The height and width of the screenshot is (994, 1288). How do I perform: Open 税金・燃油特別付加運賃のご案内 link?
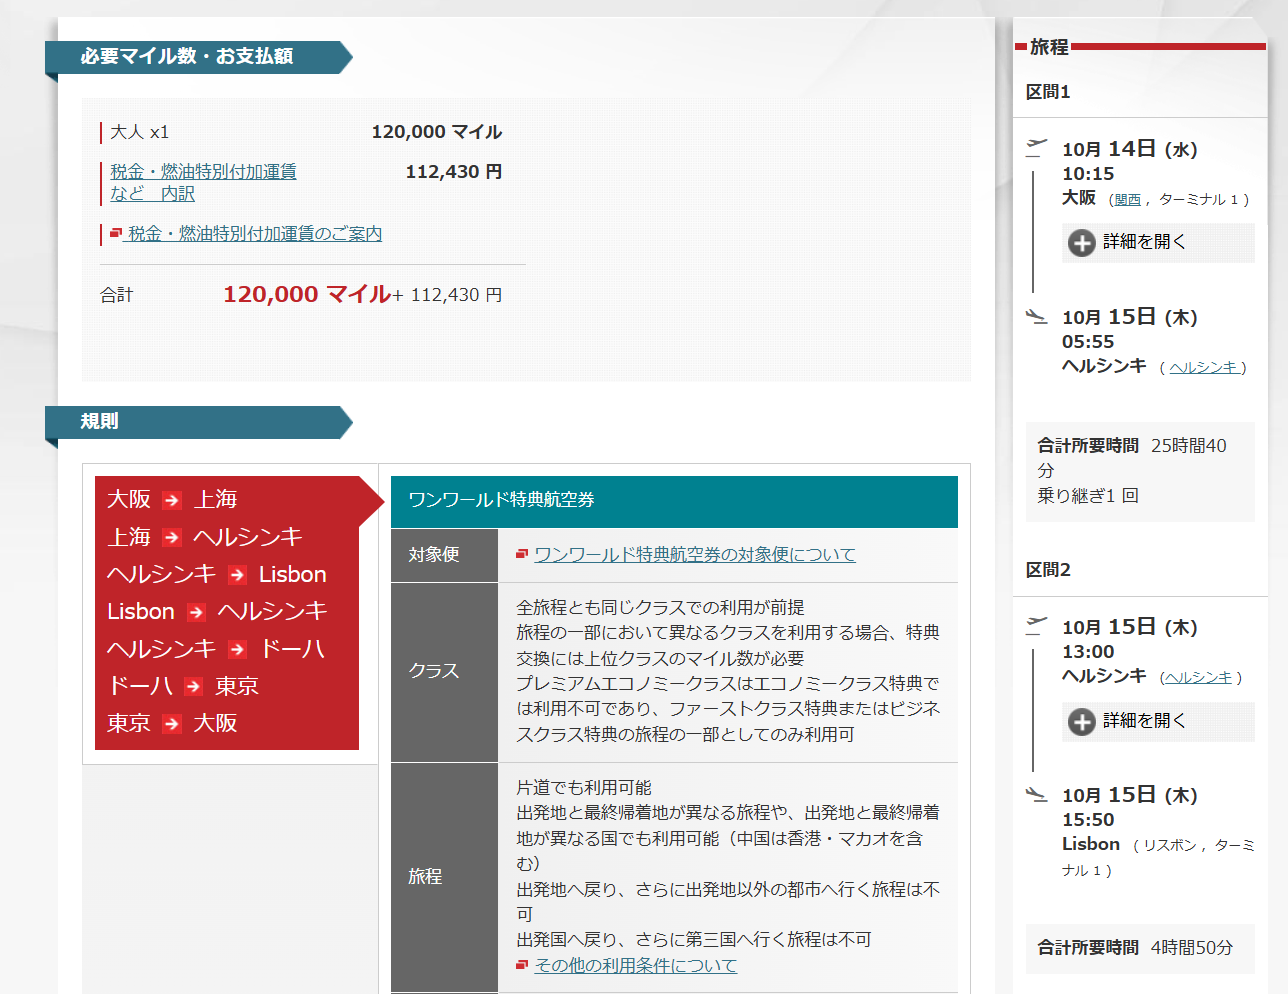tap(254, 234)
